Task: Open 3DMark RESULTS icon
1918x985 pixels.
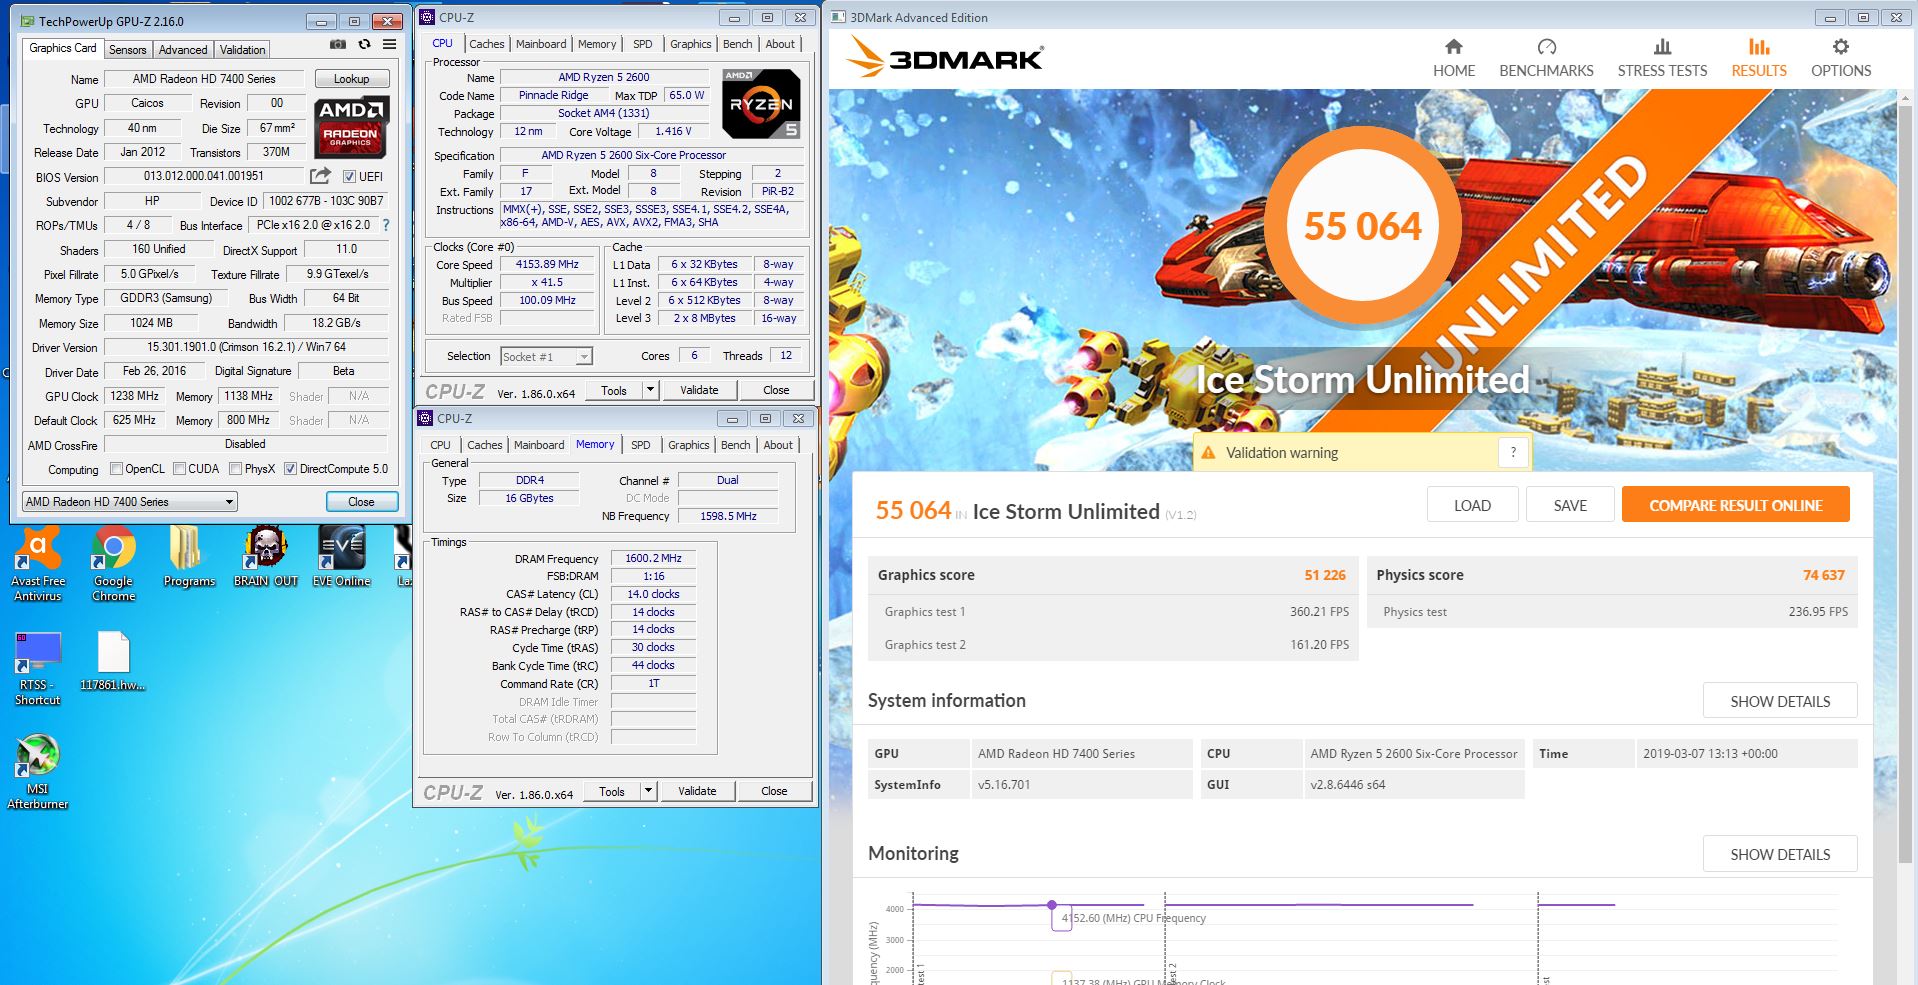Action: pos(1759,46)
